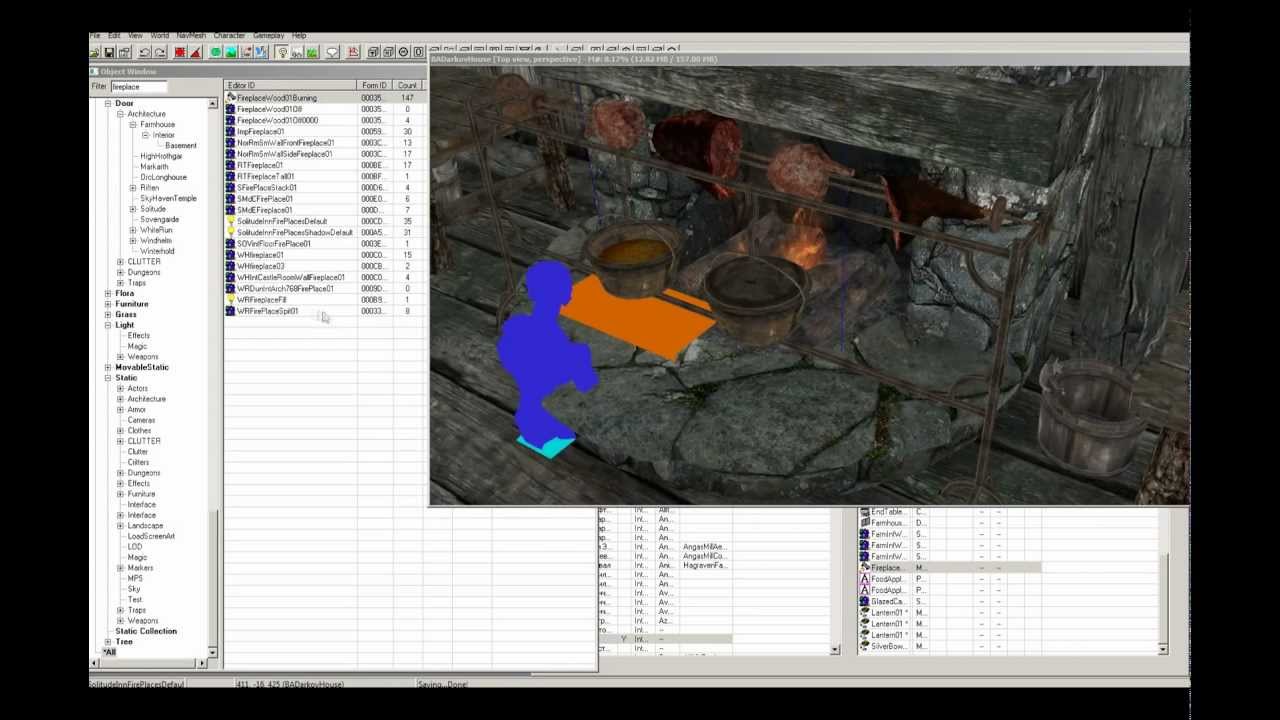
Task: Select the SolitudeInnFirePlacesDefault light entry
Action: click(325, 221)
